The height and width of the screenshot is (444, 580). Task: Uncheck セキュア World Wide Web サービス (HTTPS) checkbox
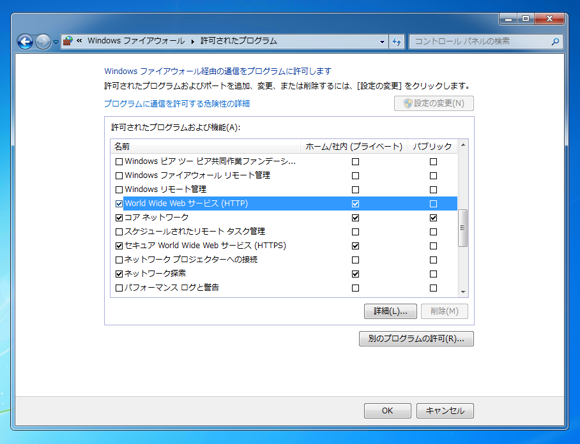(x=119, y=246)
